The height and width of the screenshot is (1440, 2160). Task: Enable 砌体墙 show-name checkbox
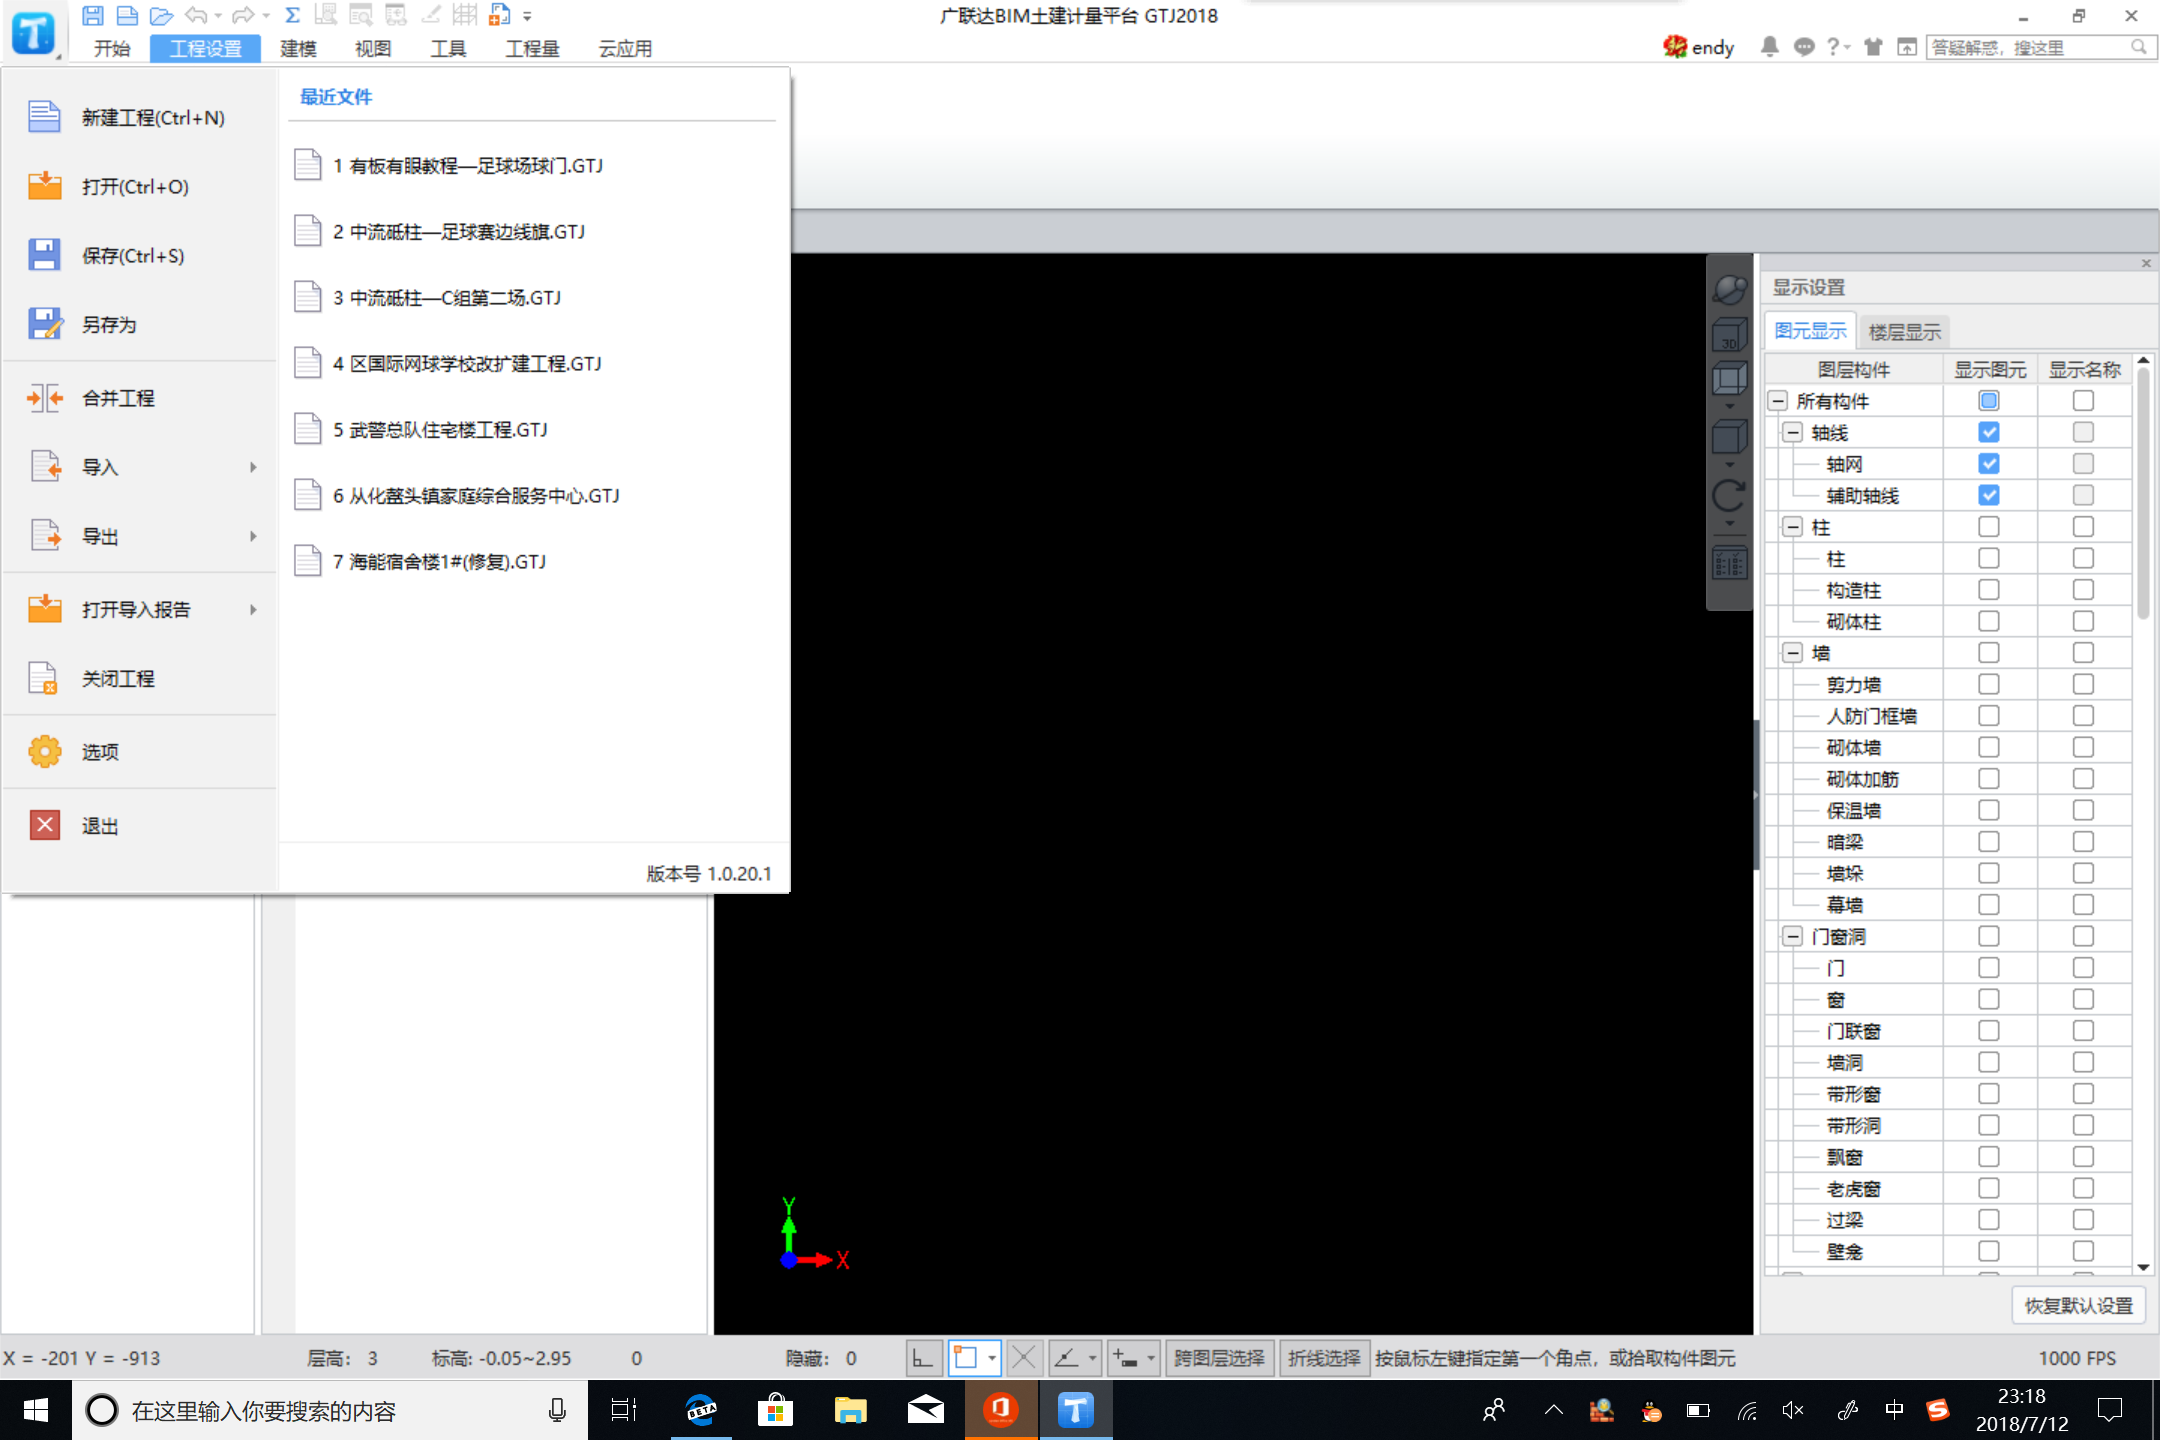2083,747
